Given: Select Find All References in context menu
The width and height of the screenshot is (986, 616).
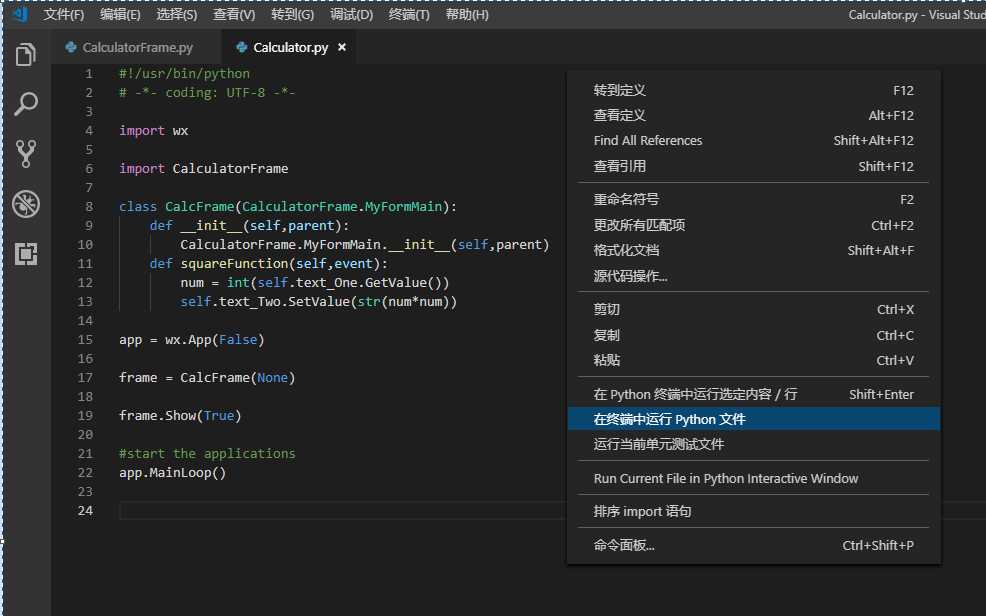Looking at the screenshot, I should coord(753,141).
